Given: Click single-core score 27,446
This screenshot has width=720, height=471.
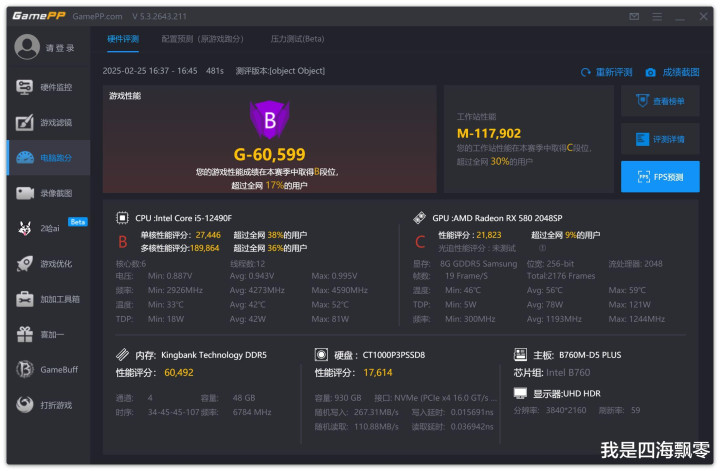Looking at the screenshot, I should 208,235.
